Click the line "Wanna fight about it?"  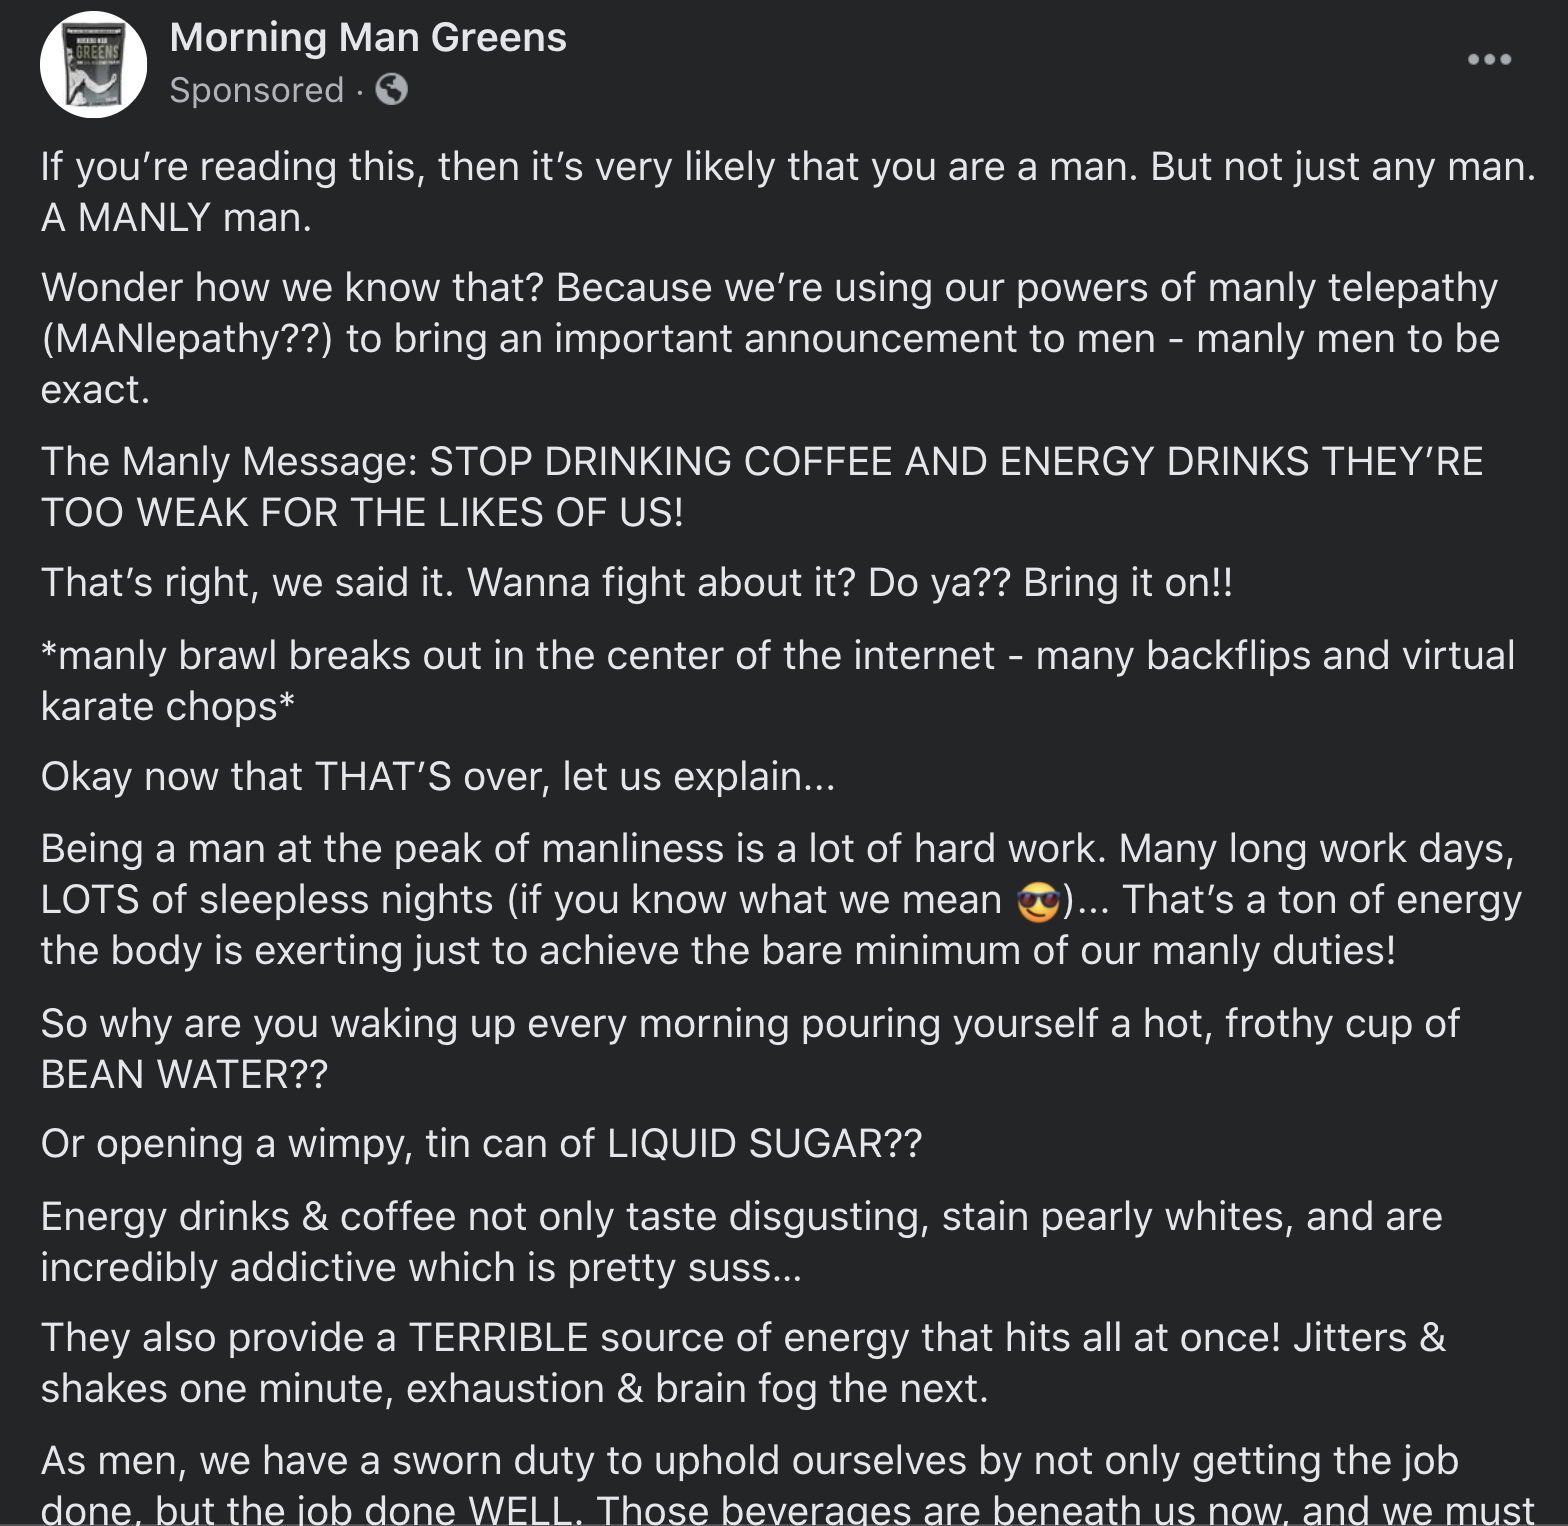(x=636, y=583)
